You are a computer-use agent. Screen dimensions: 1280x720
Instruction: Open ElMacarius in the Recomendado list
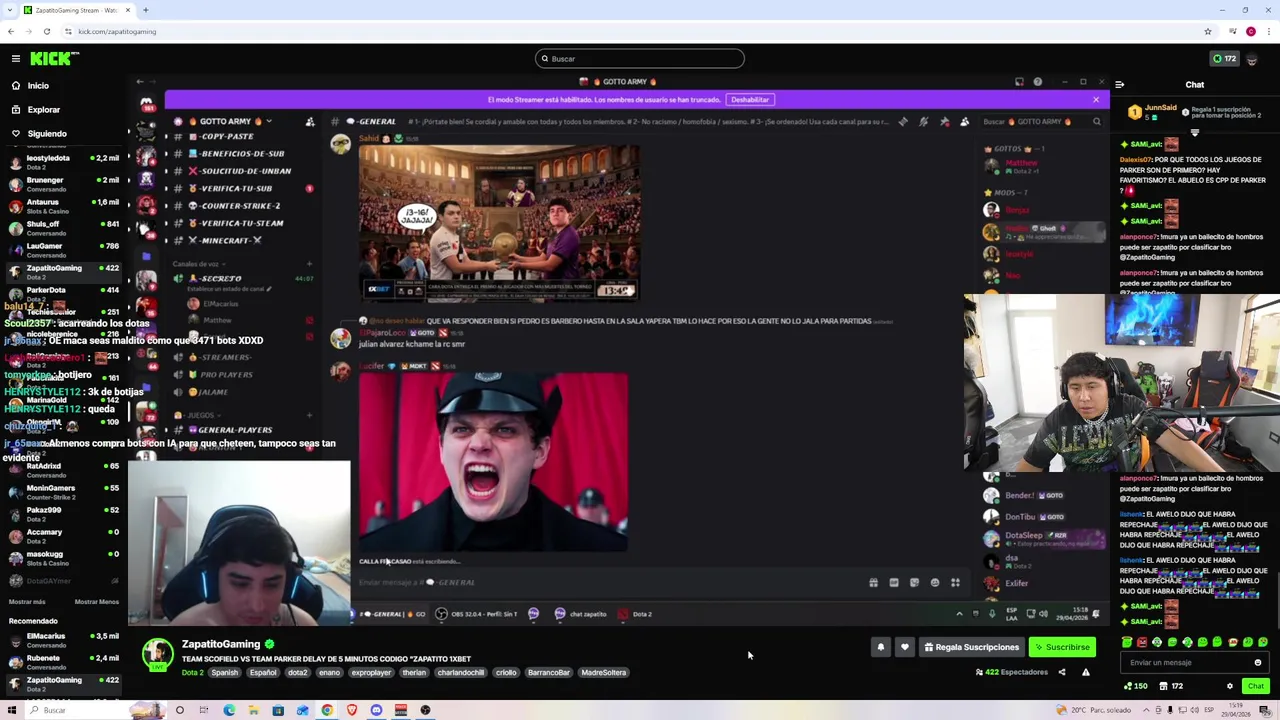pyautogui.click(x=62, y=640)
